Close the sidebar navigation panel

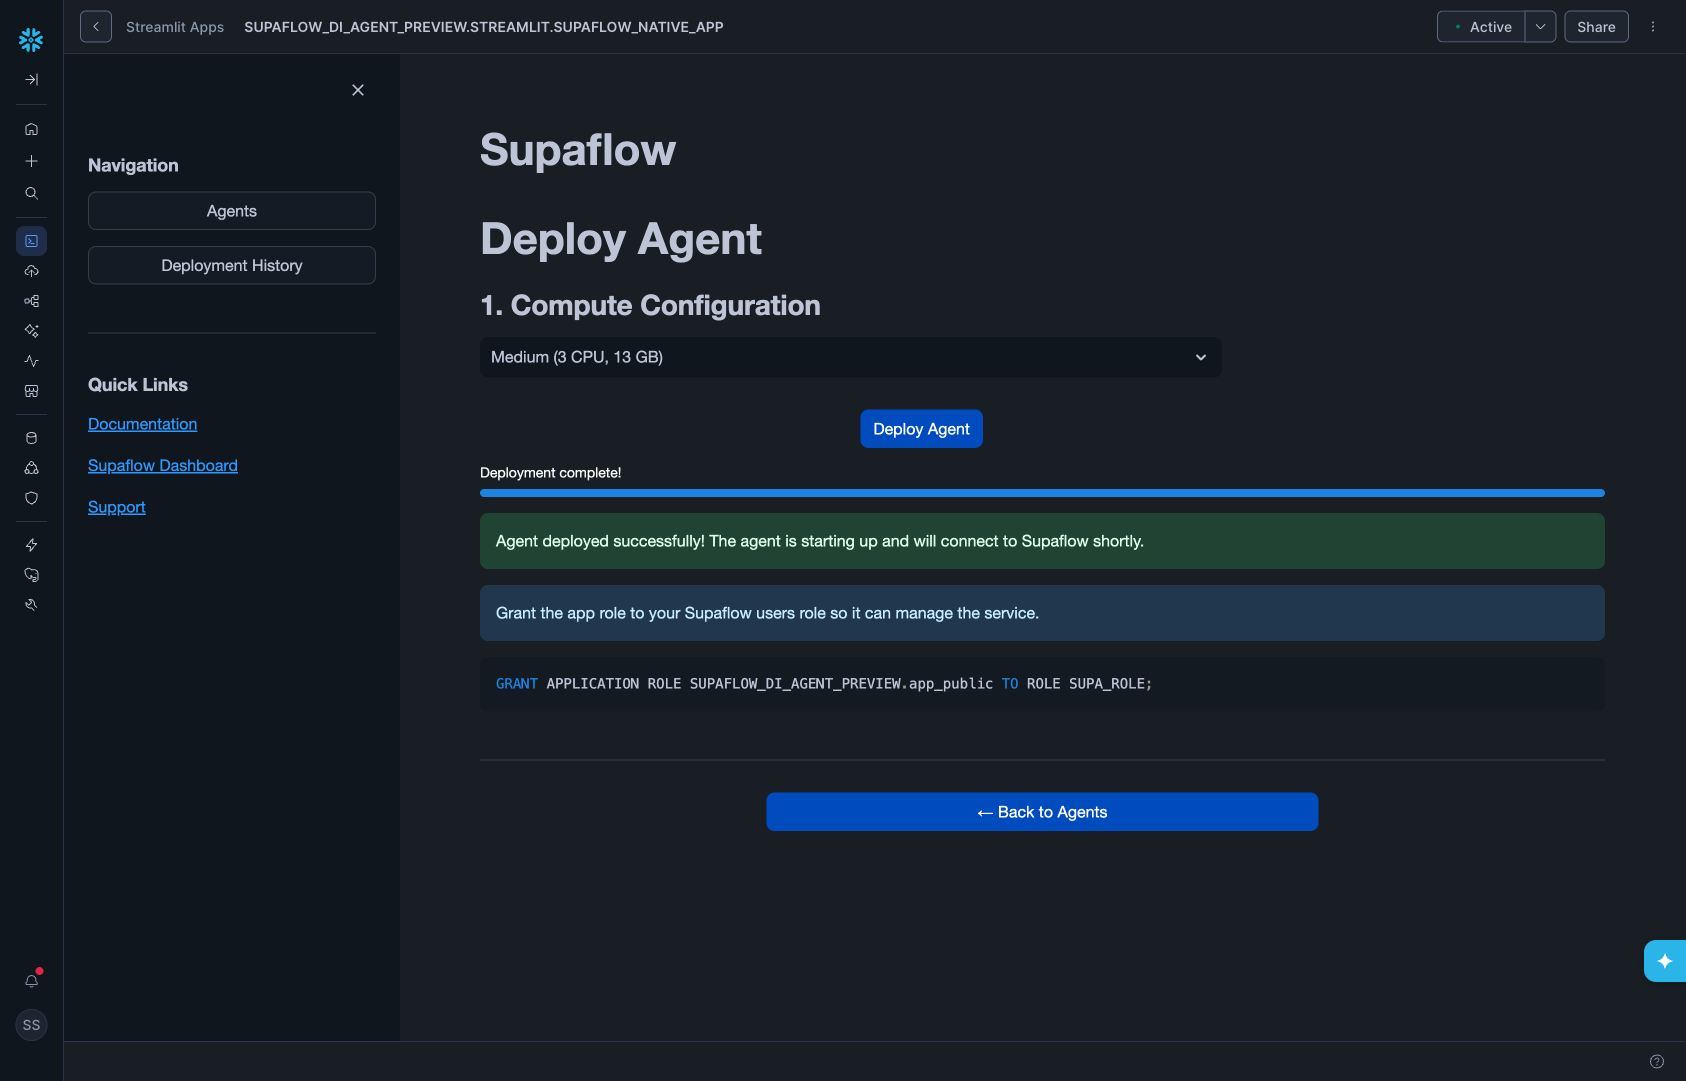click(x=358, y=90)
